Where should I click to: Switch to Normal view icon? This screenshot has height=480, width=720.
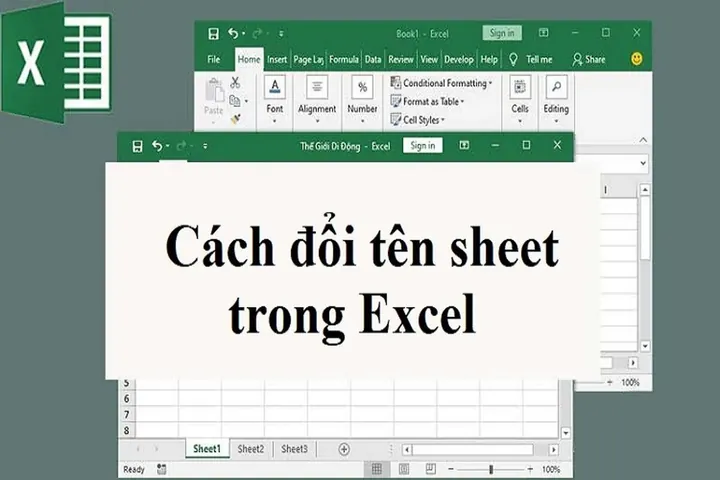click(x=377, y=469)
